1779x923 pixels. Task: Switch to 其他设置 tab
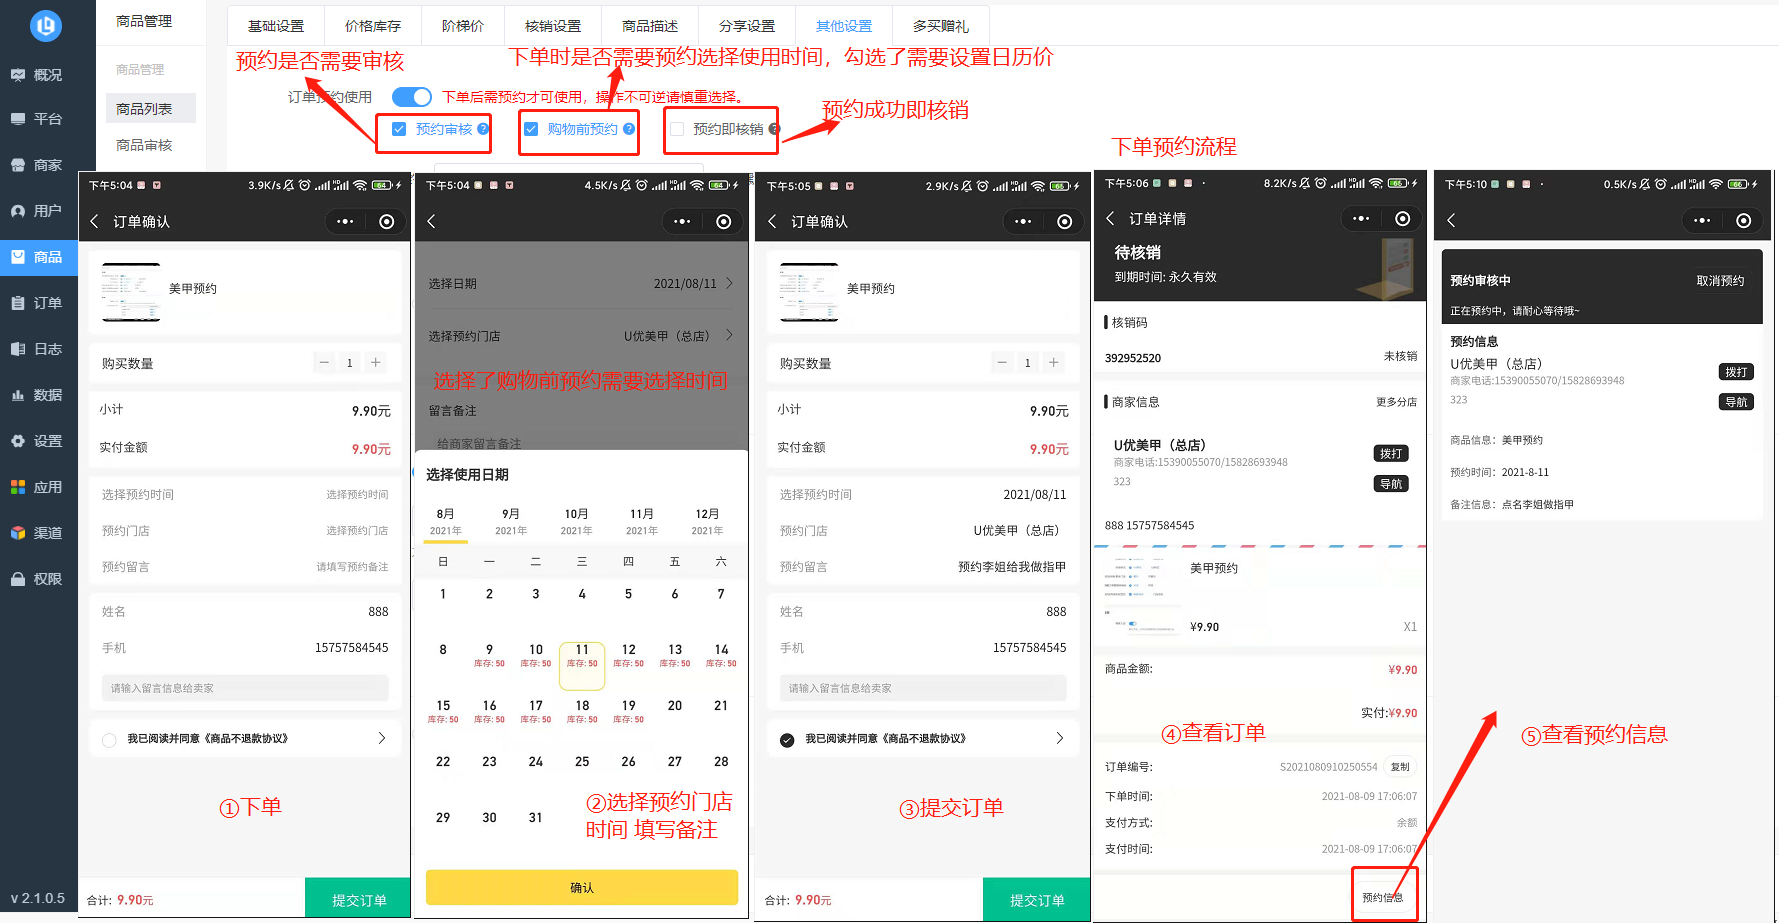click(844, 26)
